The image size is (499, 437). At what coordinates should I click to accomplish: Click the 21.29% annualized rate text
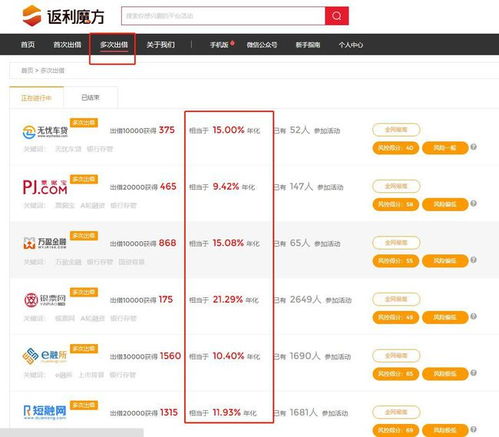coord(228,299)
